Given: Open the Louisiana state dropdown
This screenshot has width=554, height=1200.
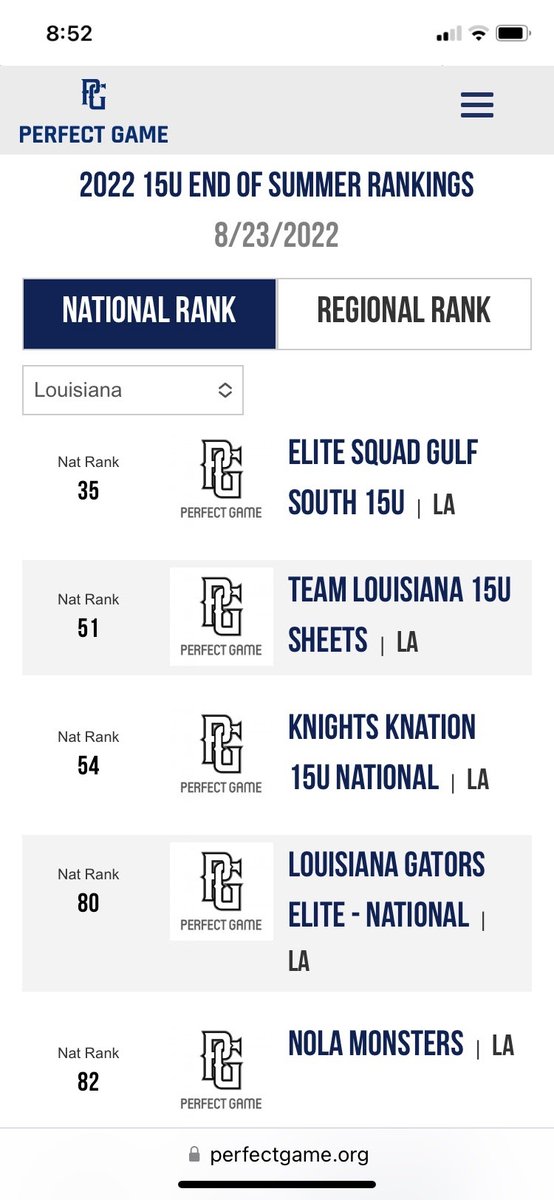Looking at the screenshot, I should tap(132, 390).
